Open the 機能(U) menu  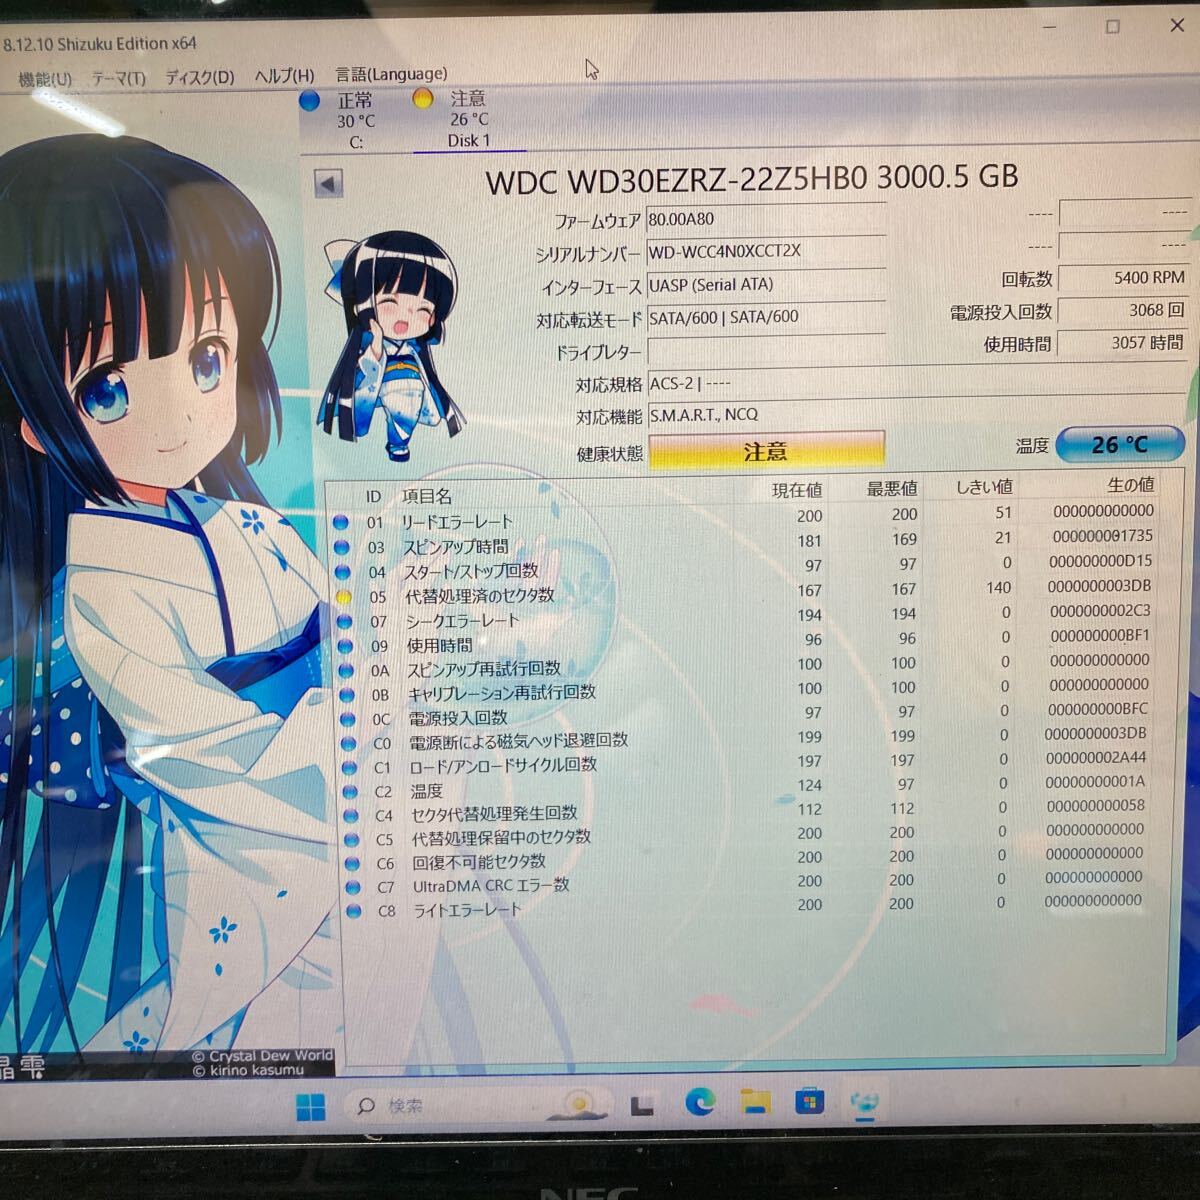pos(45,78)
